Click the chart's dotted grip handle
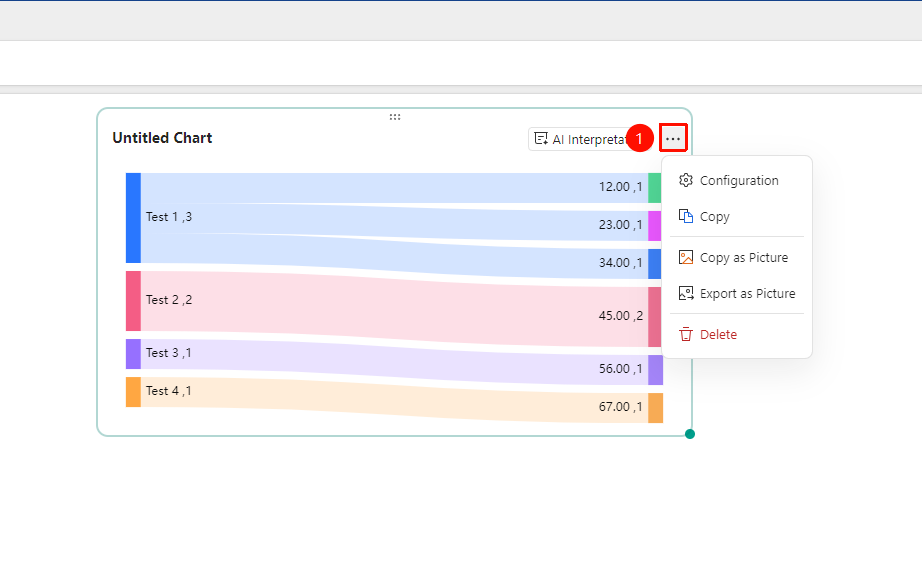 395,117
